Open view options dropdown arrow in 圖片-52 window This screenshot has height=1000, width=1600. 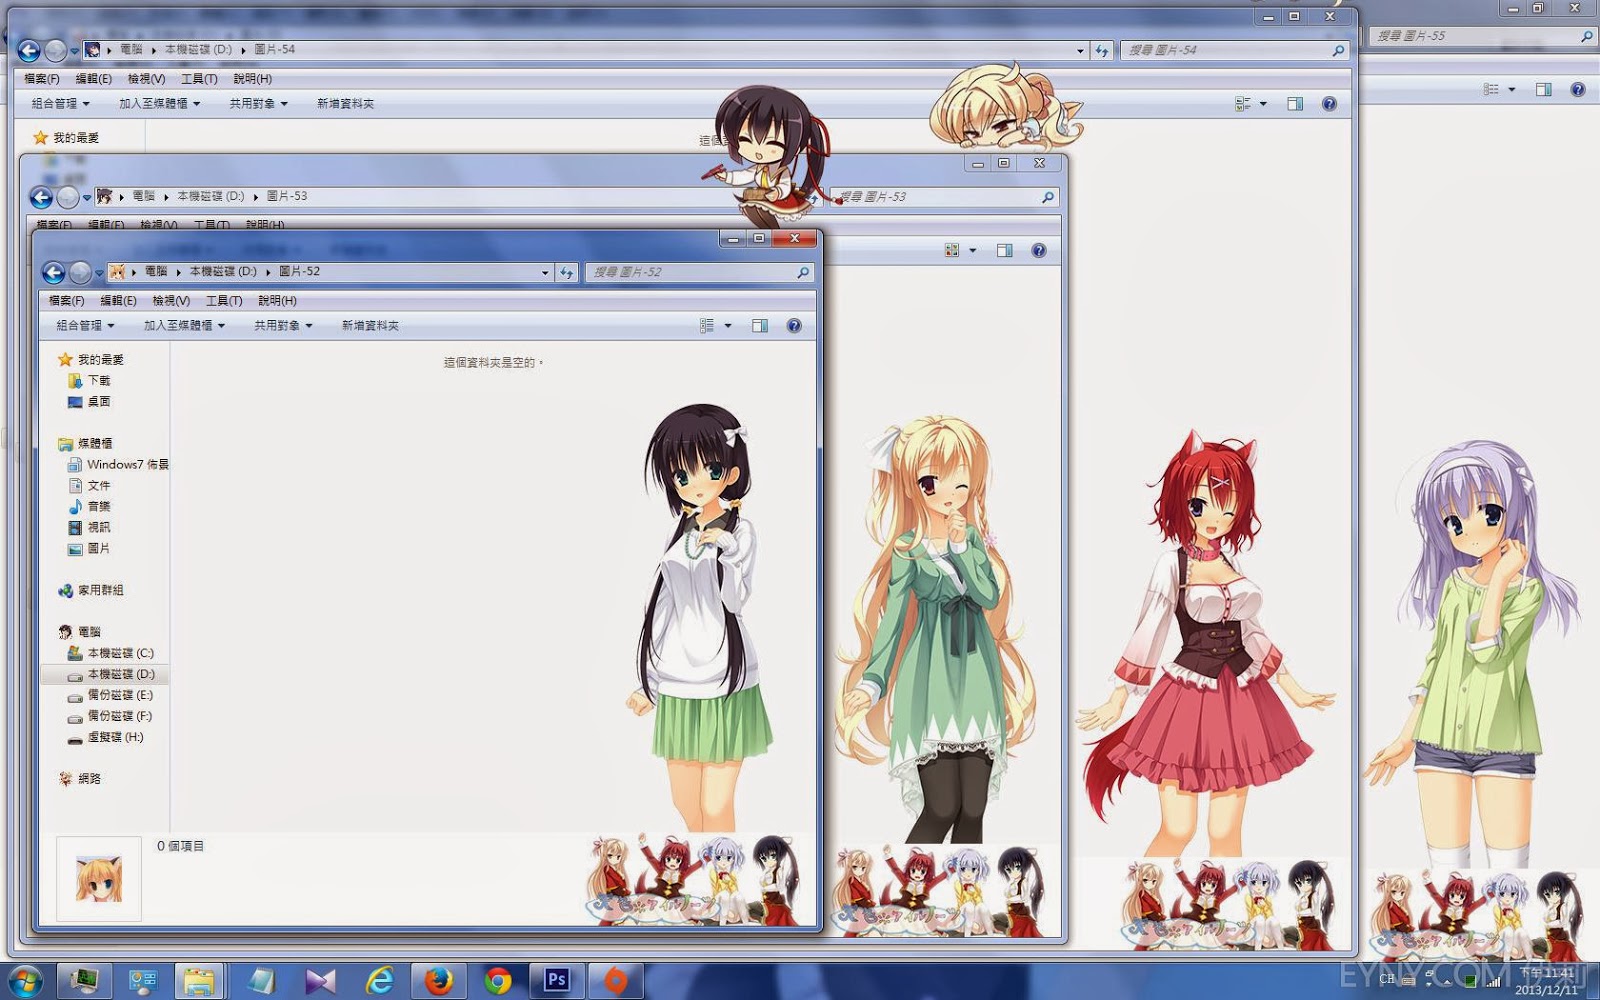[x=728, y=325]
